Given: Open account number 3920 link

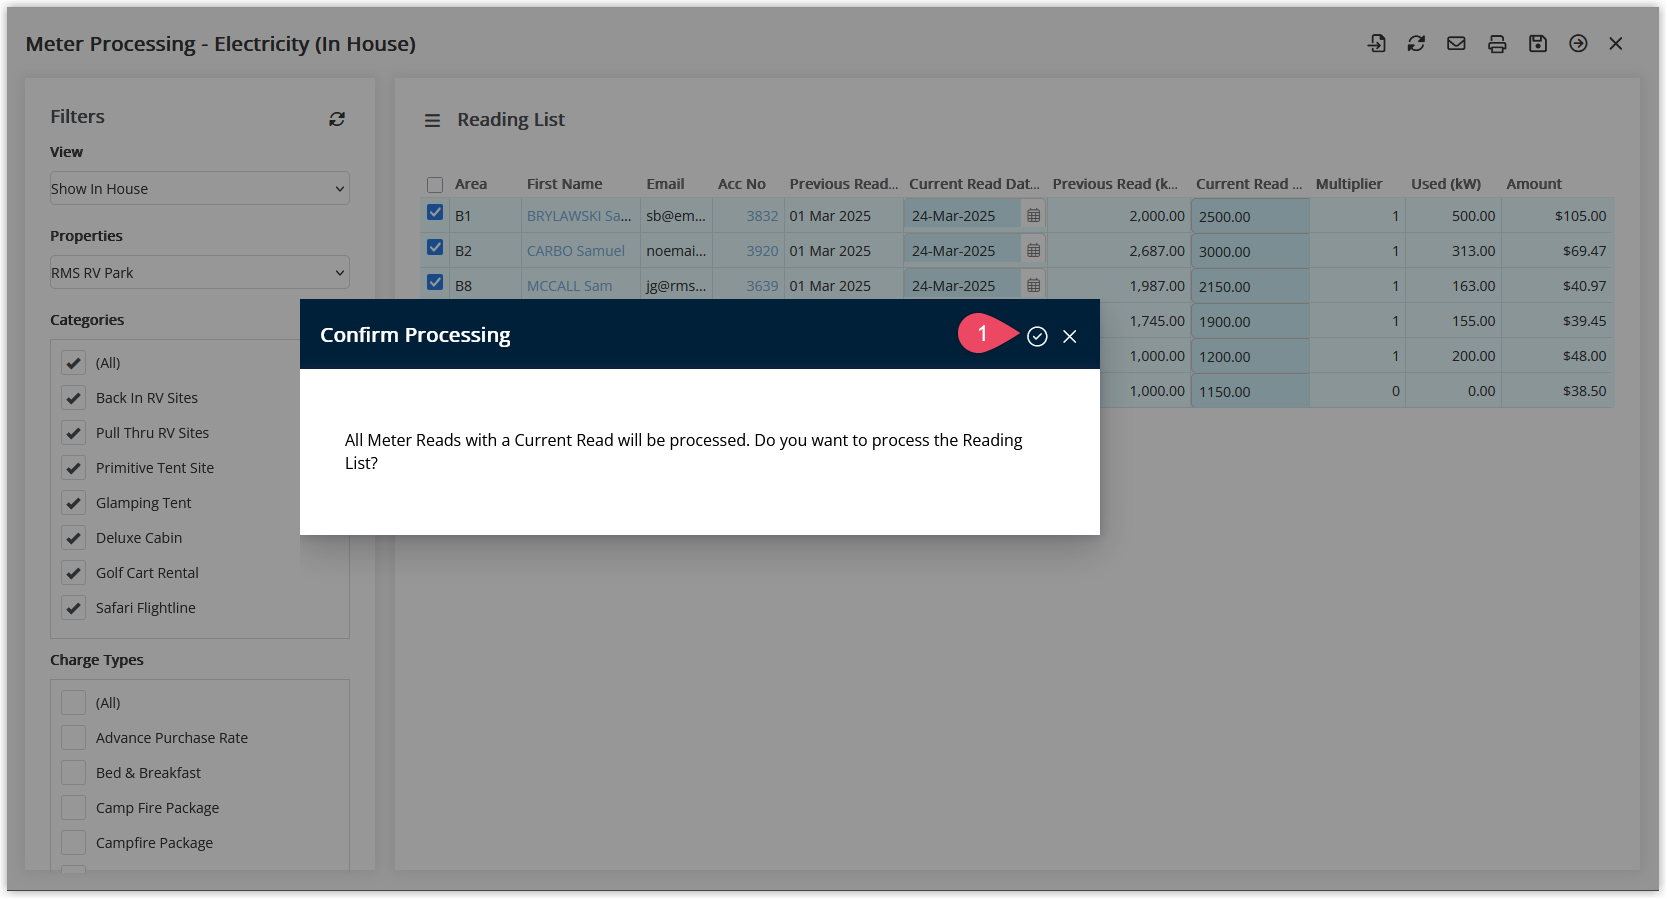Looking at the screenshot, I should pos(762,251).
